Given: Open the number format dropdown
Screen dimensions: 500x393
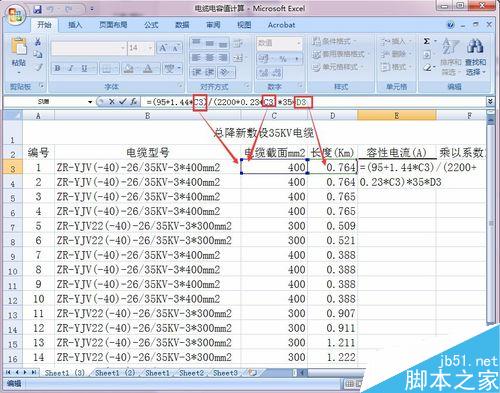Looking at the screenshot, I should [299, 43].
